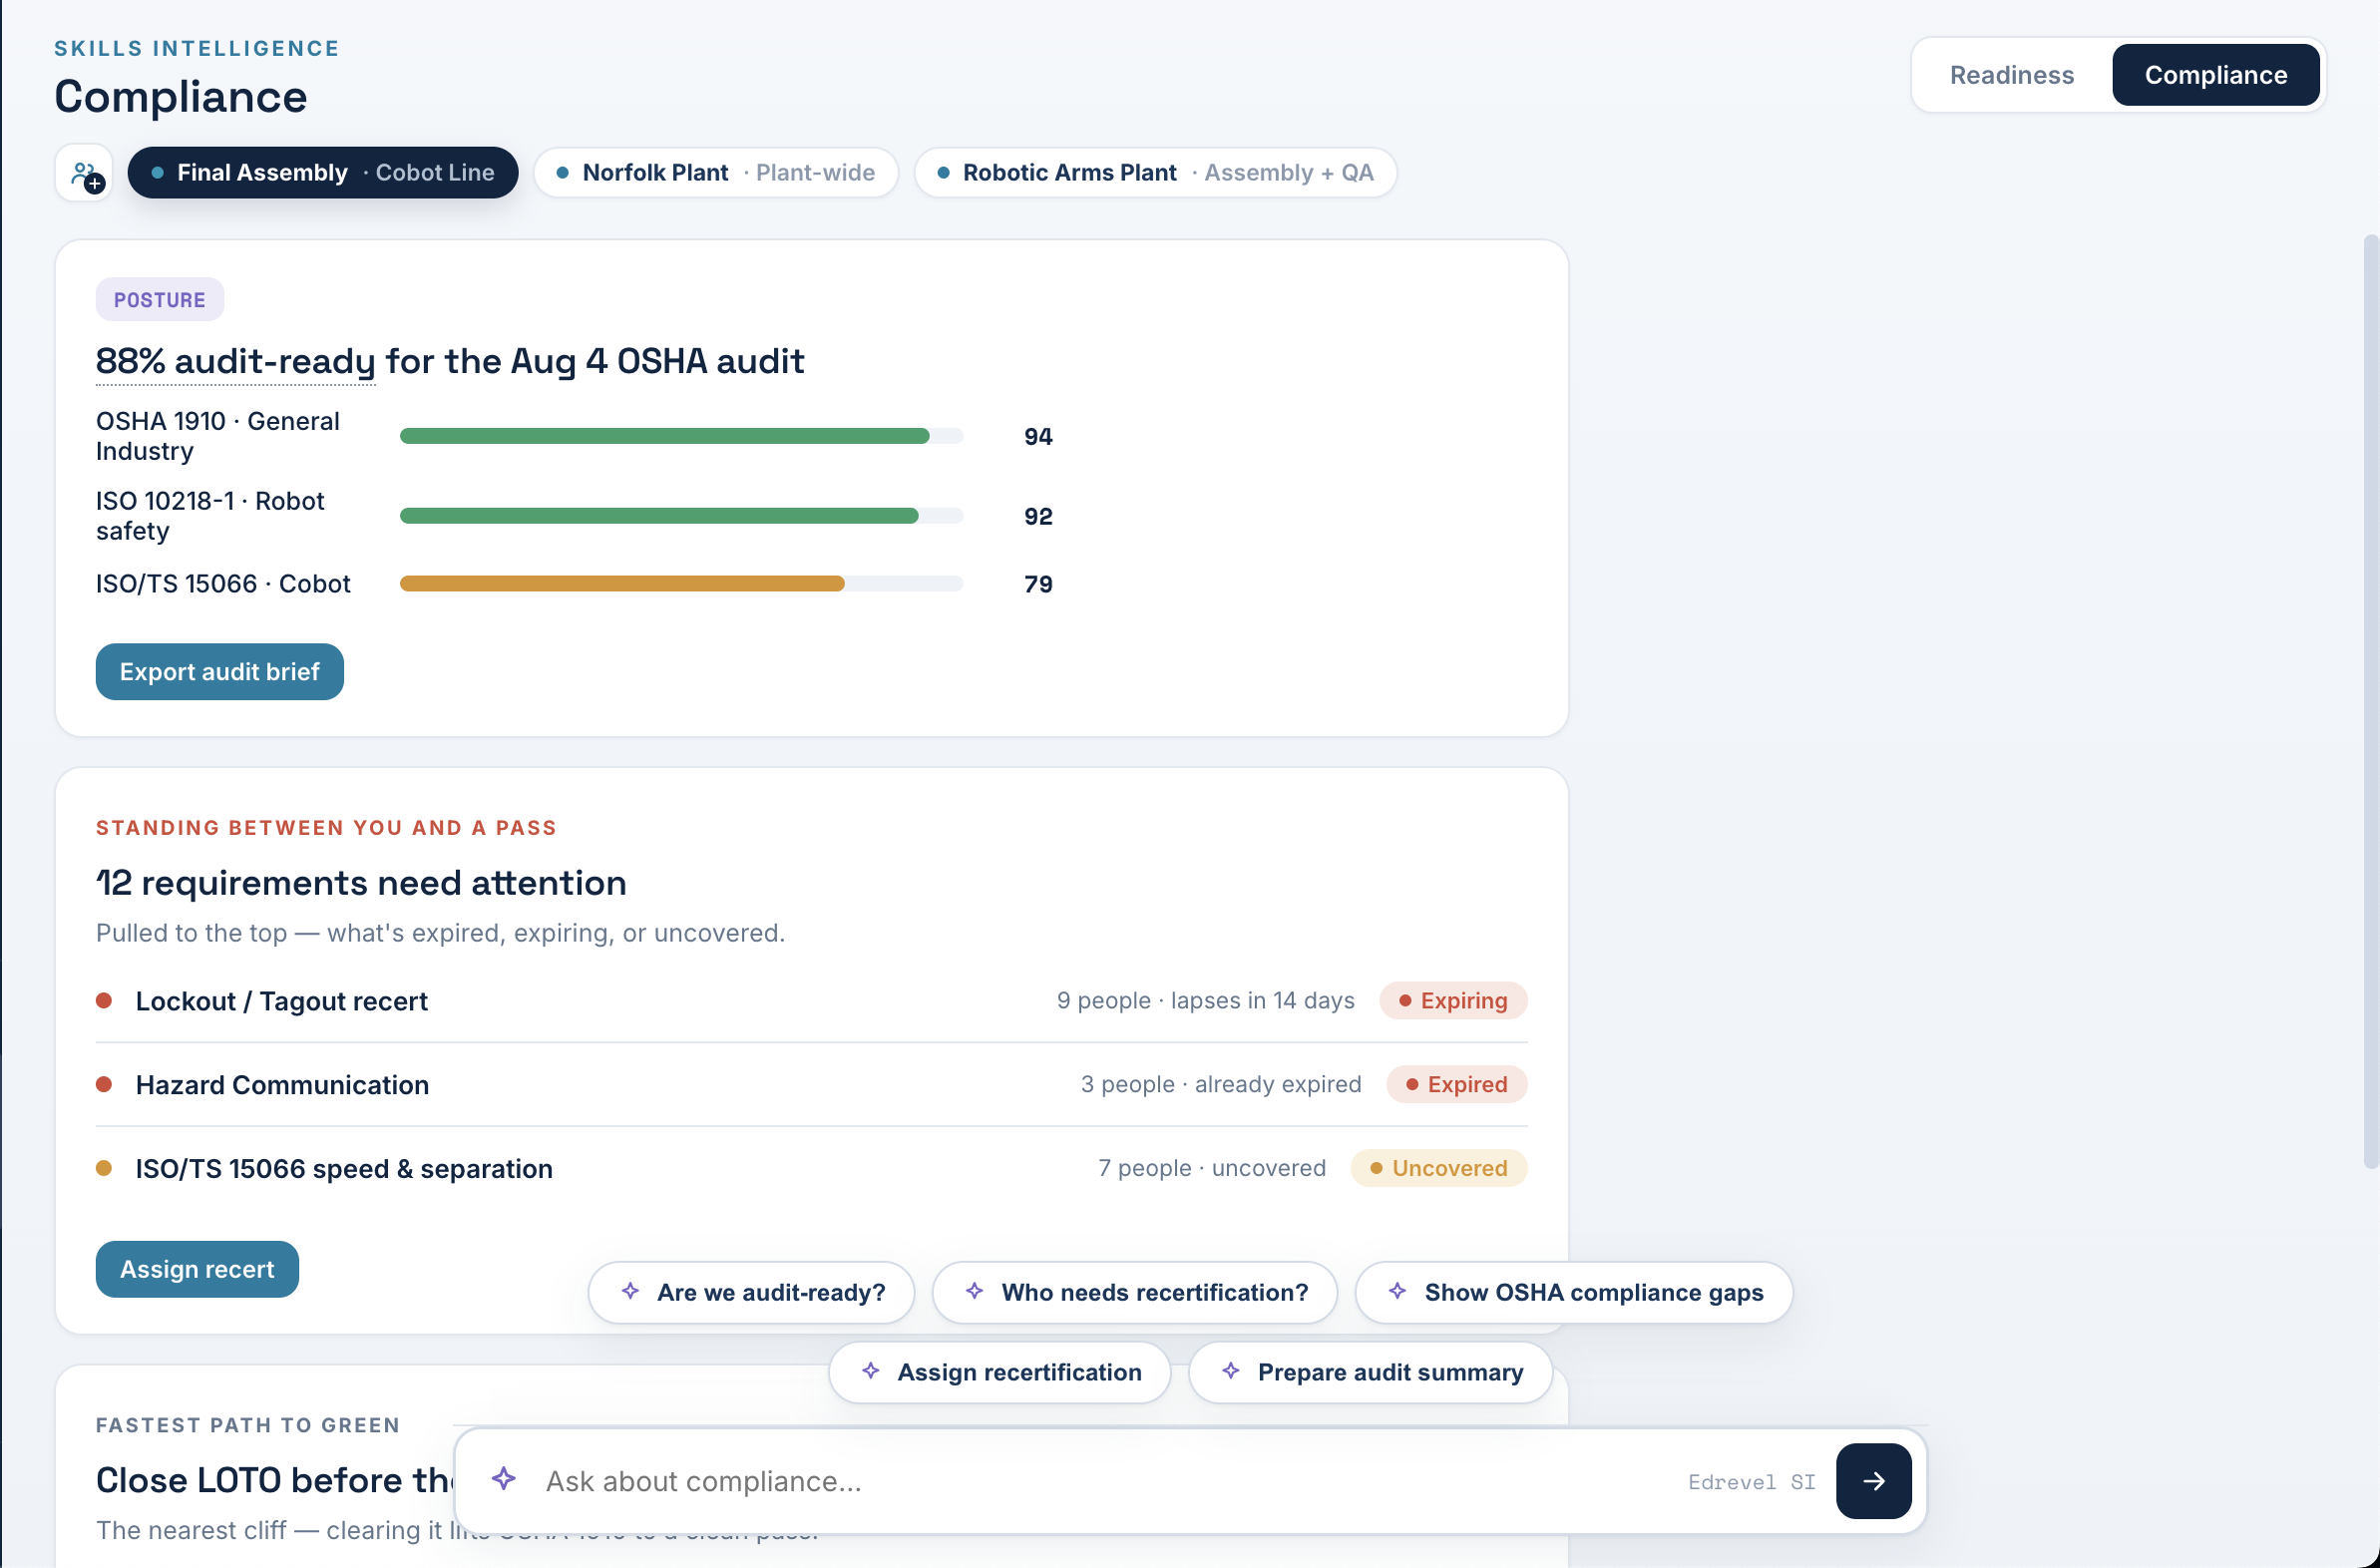Click the ISO/TS 15066 Cobot progress bar
2380x1568 pixels.
[681, 584]
